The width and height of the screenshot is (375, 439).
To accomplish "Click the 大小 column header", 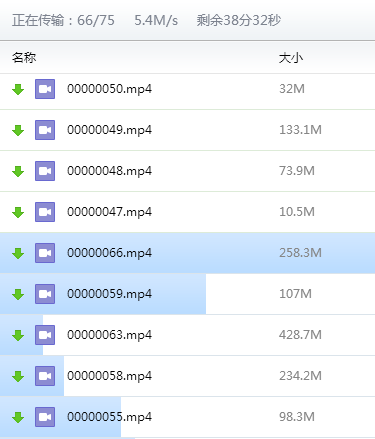I will (x=291, y=58).
